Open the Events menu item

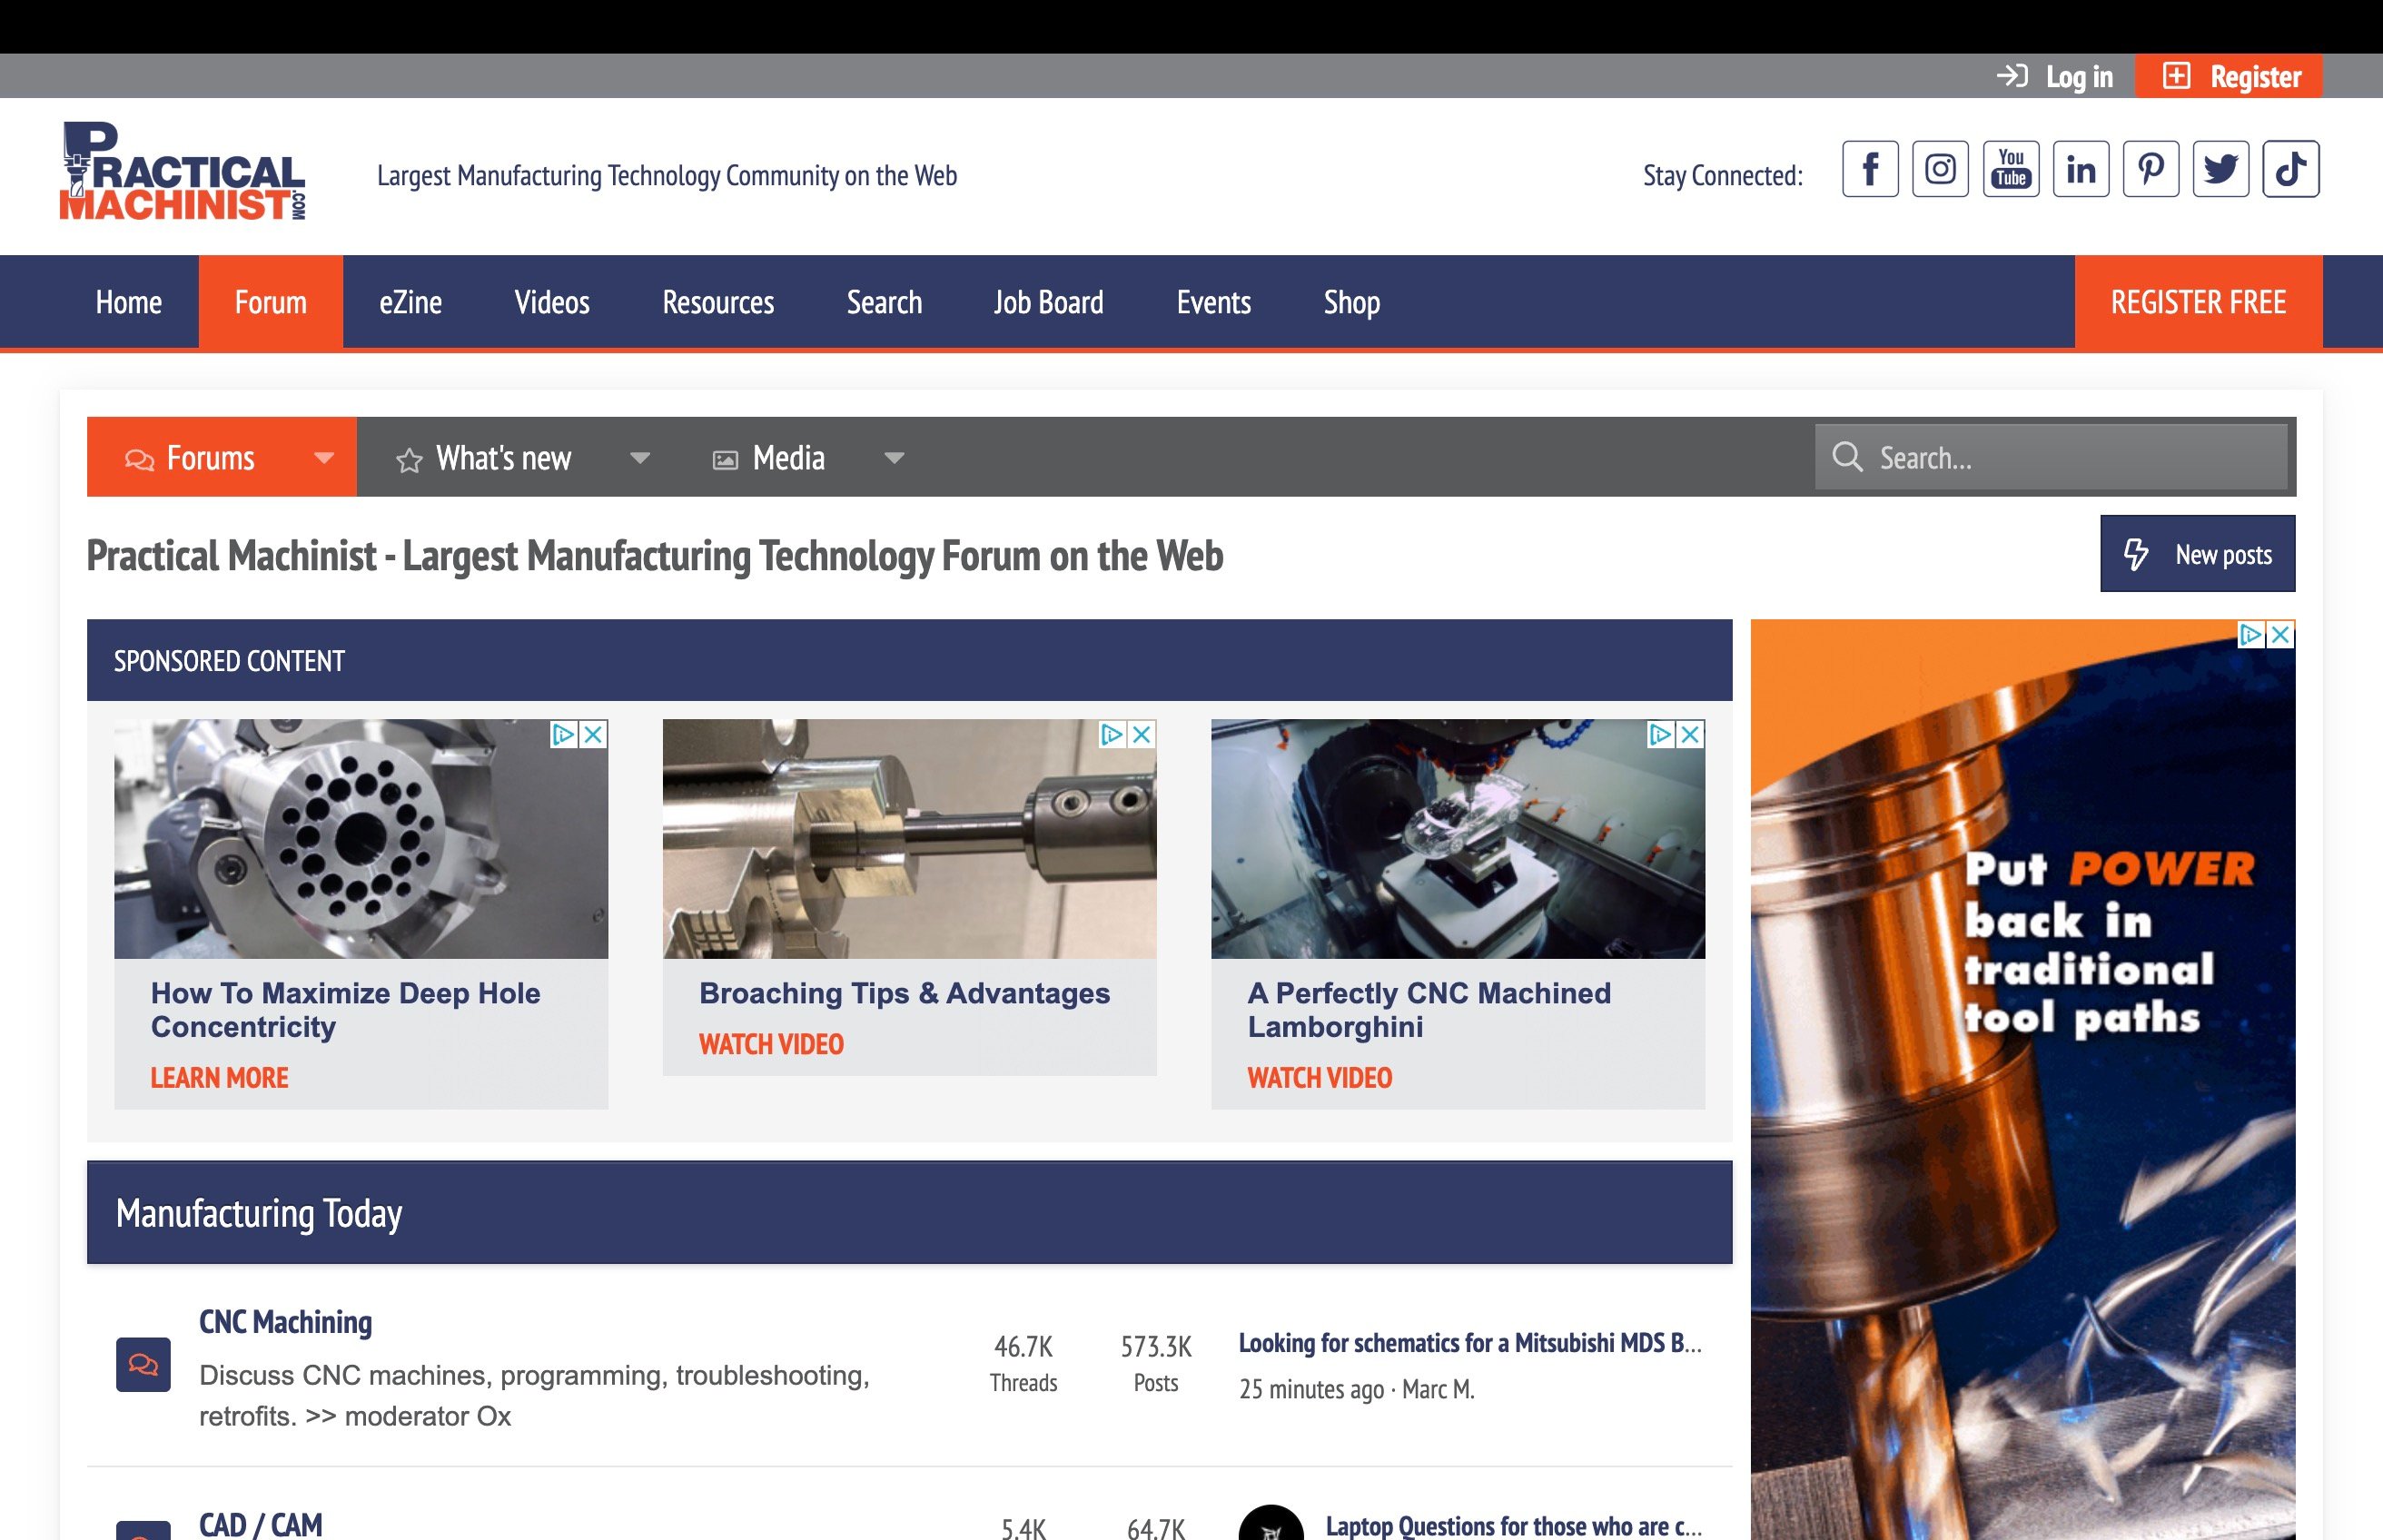click(1214, 302)
